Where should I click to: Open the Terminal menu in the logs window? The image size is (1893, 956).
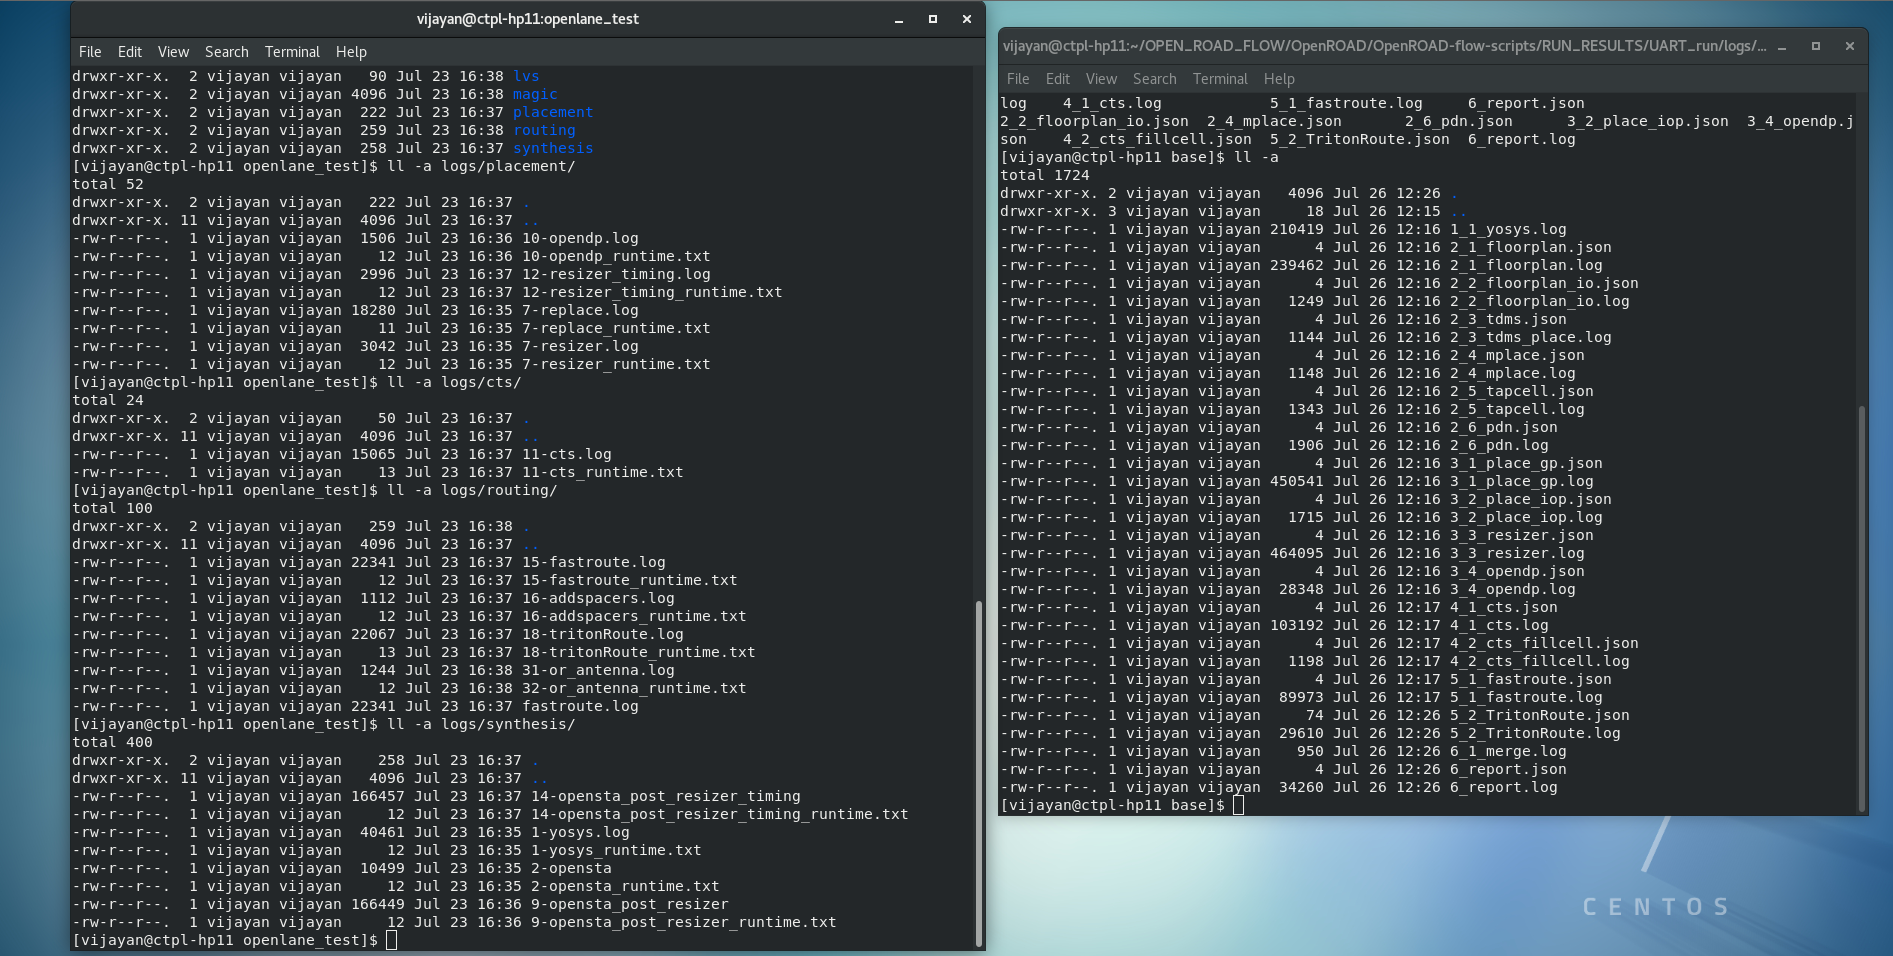(1219, 78)
